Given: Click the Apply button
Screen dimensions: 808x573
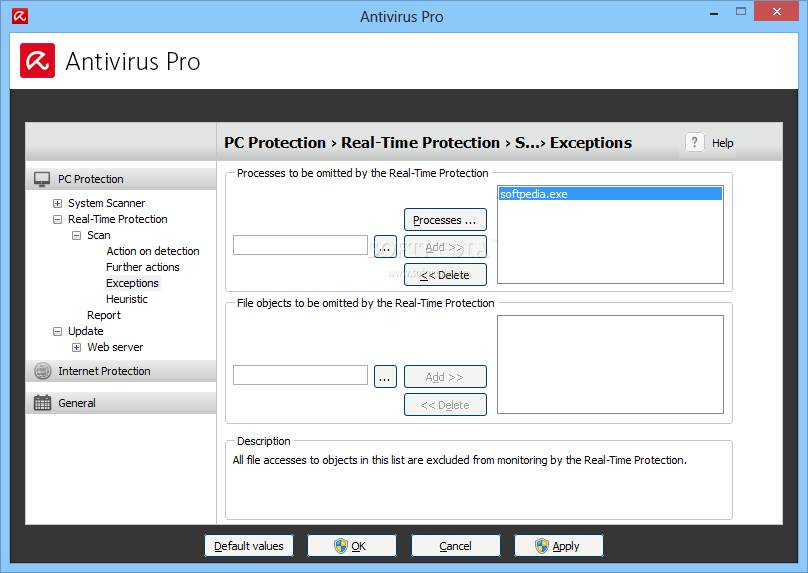Looking at the screenshot, I should click(x=559, y=546).
